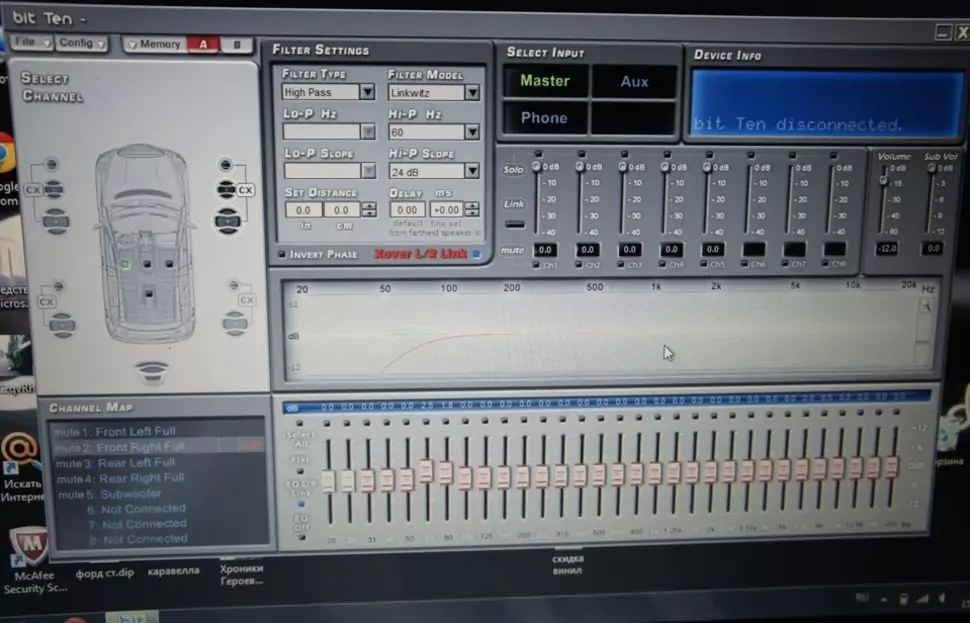Viewport: 970px width, 623px height.
Task: Select the rear right woofer speaker
Action: pos(235,322)
